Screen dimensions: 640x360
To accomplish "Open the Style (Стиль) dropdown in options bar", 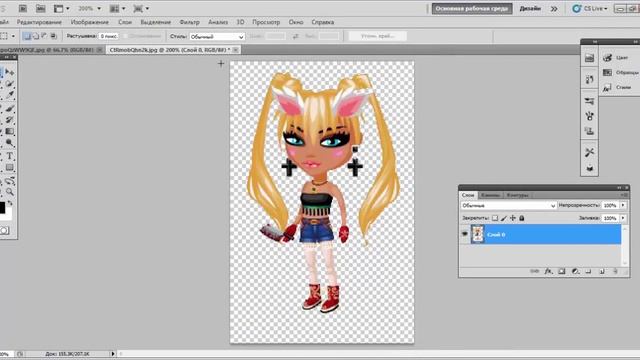I will (217, 37).
